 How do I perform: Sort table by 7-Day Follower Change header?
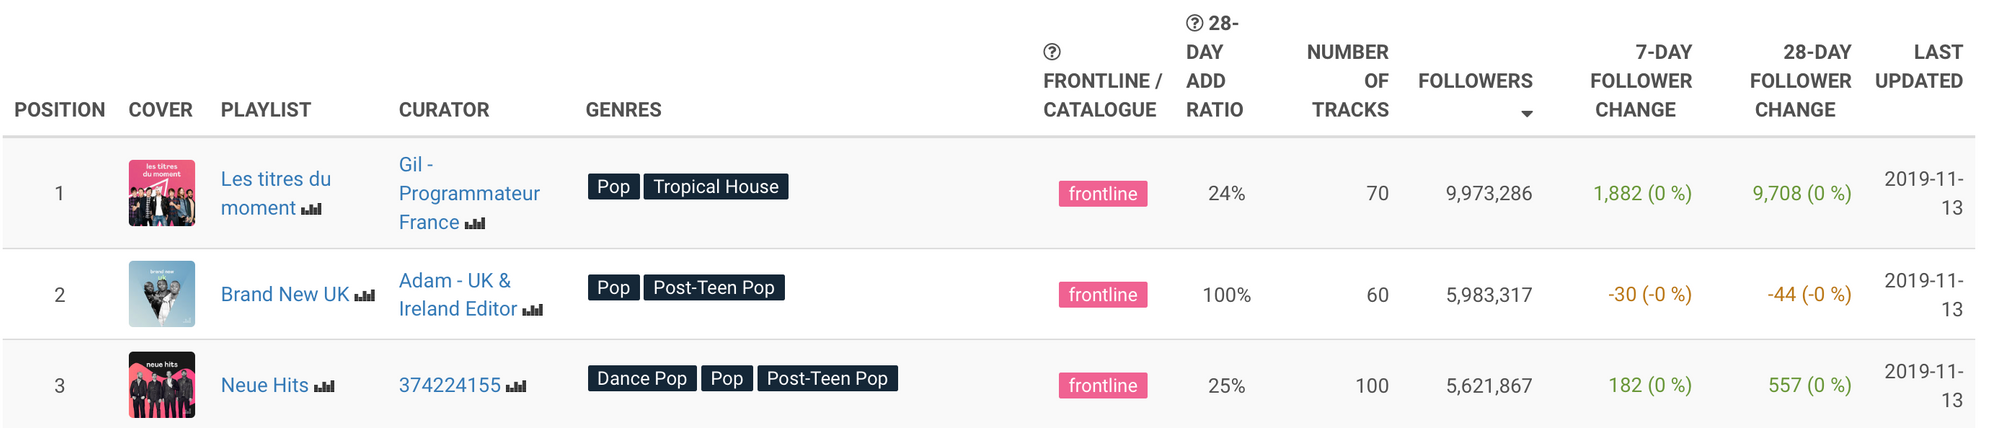[1640, 81]
